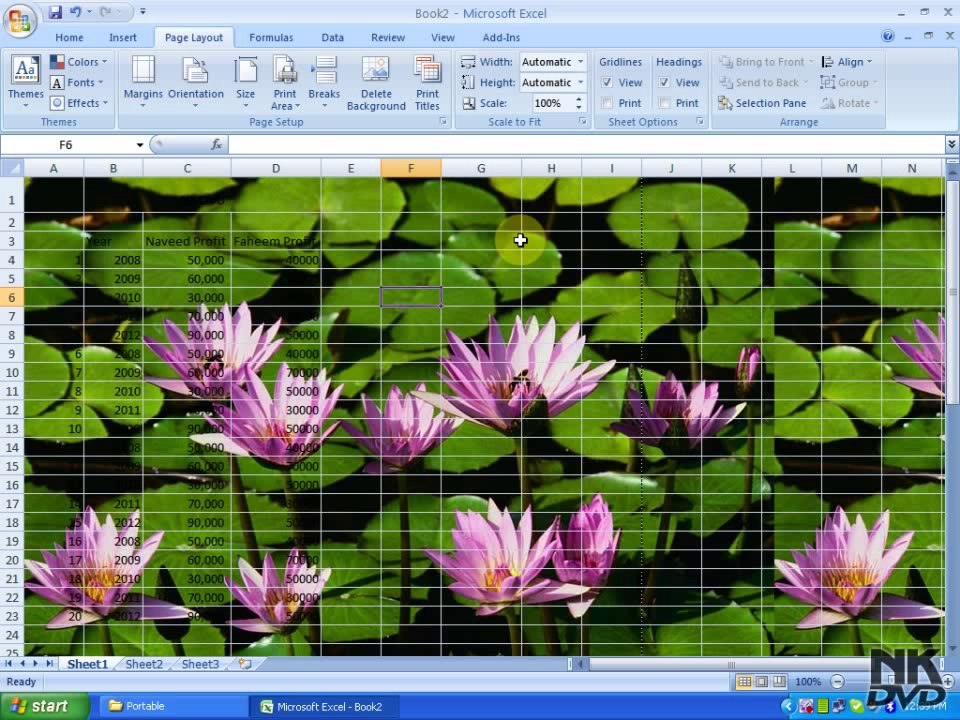The width and height of the screenshot is (960, 720).
Task: Open the Margins options icon
Action: [143, 83]
